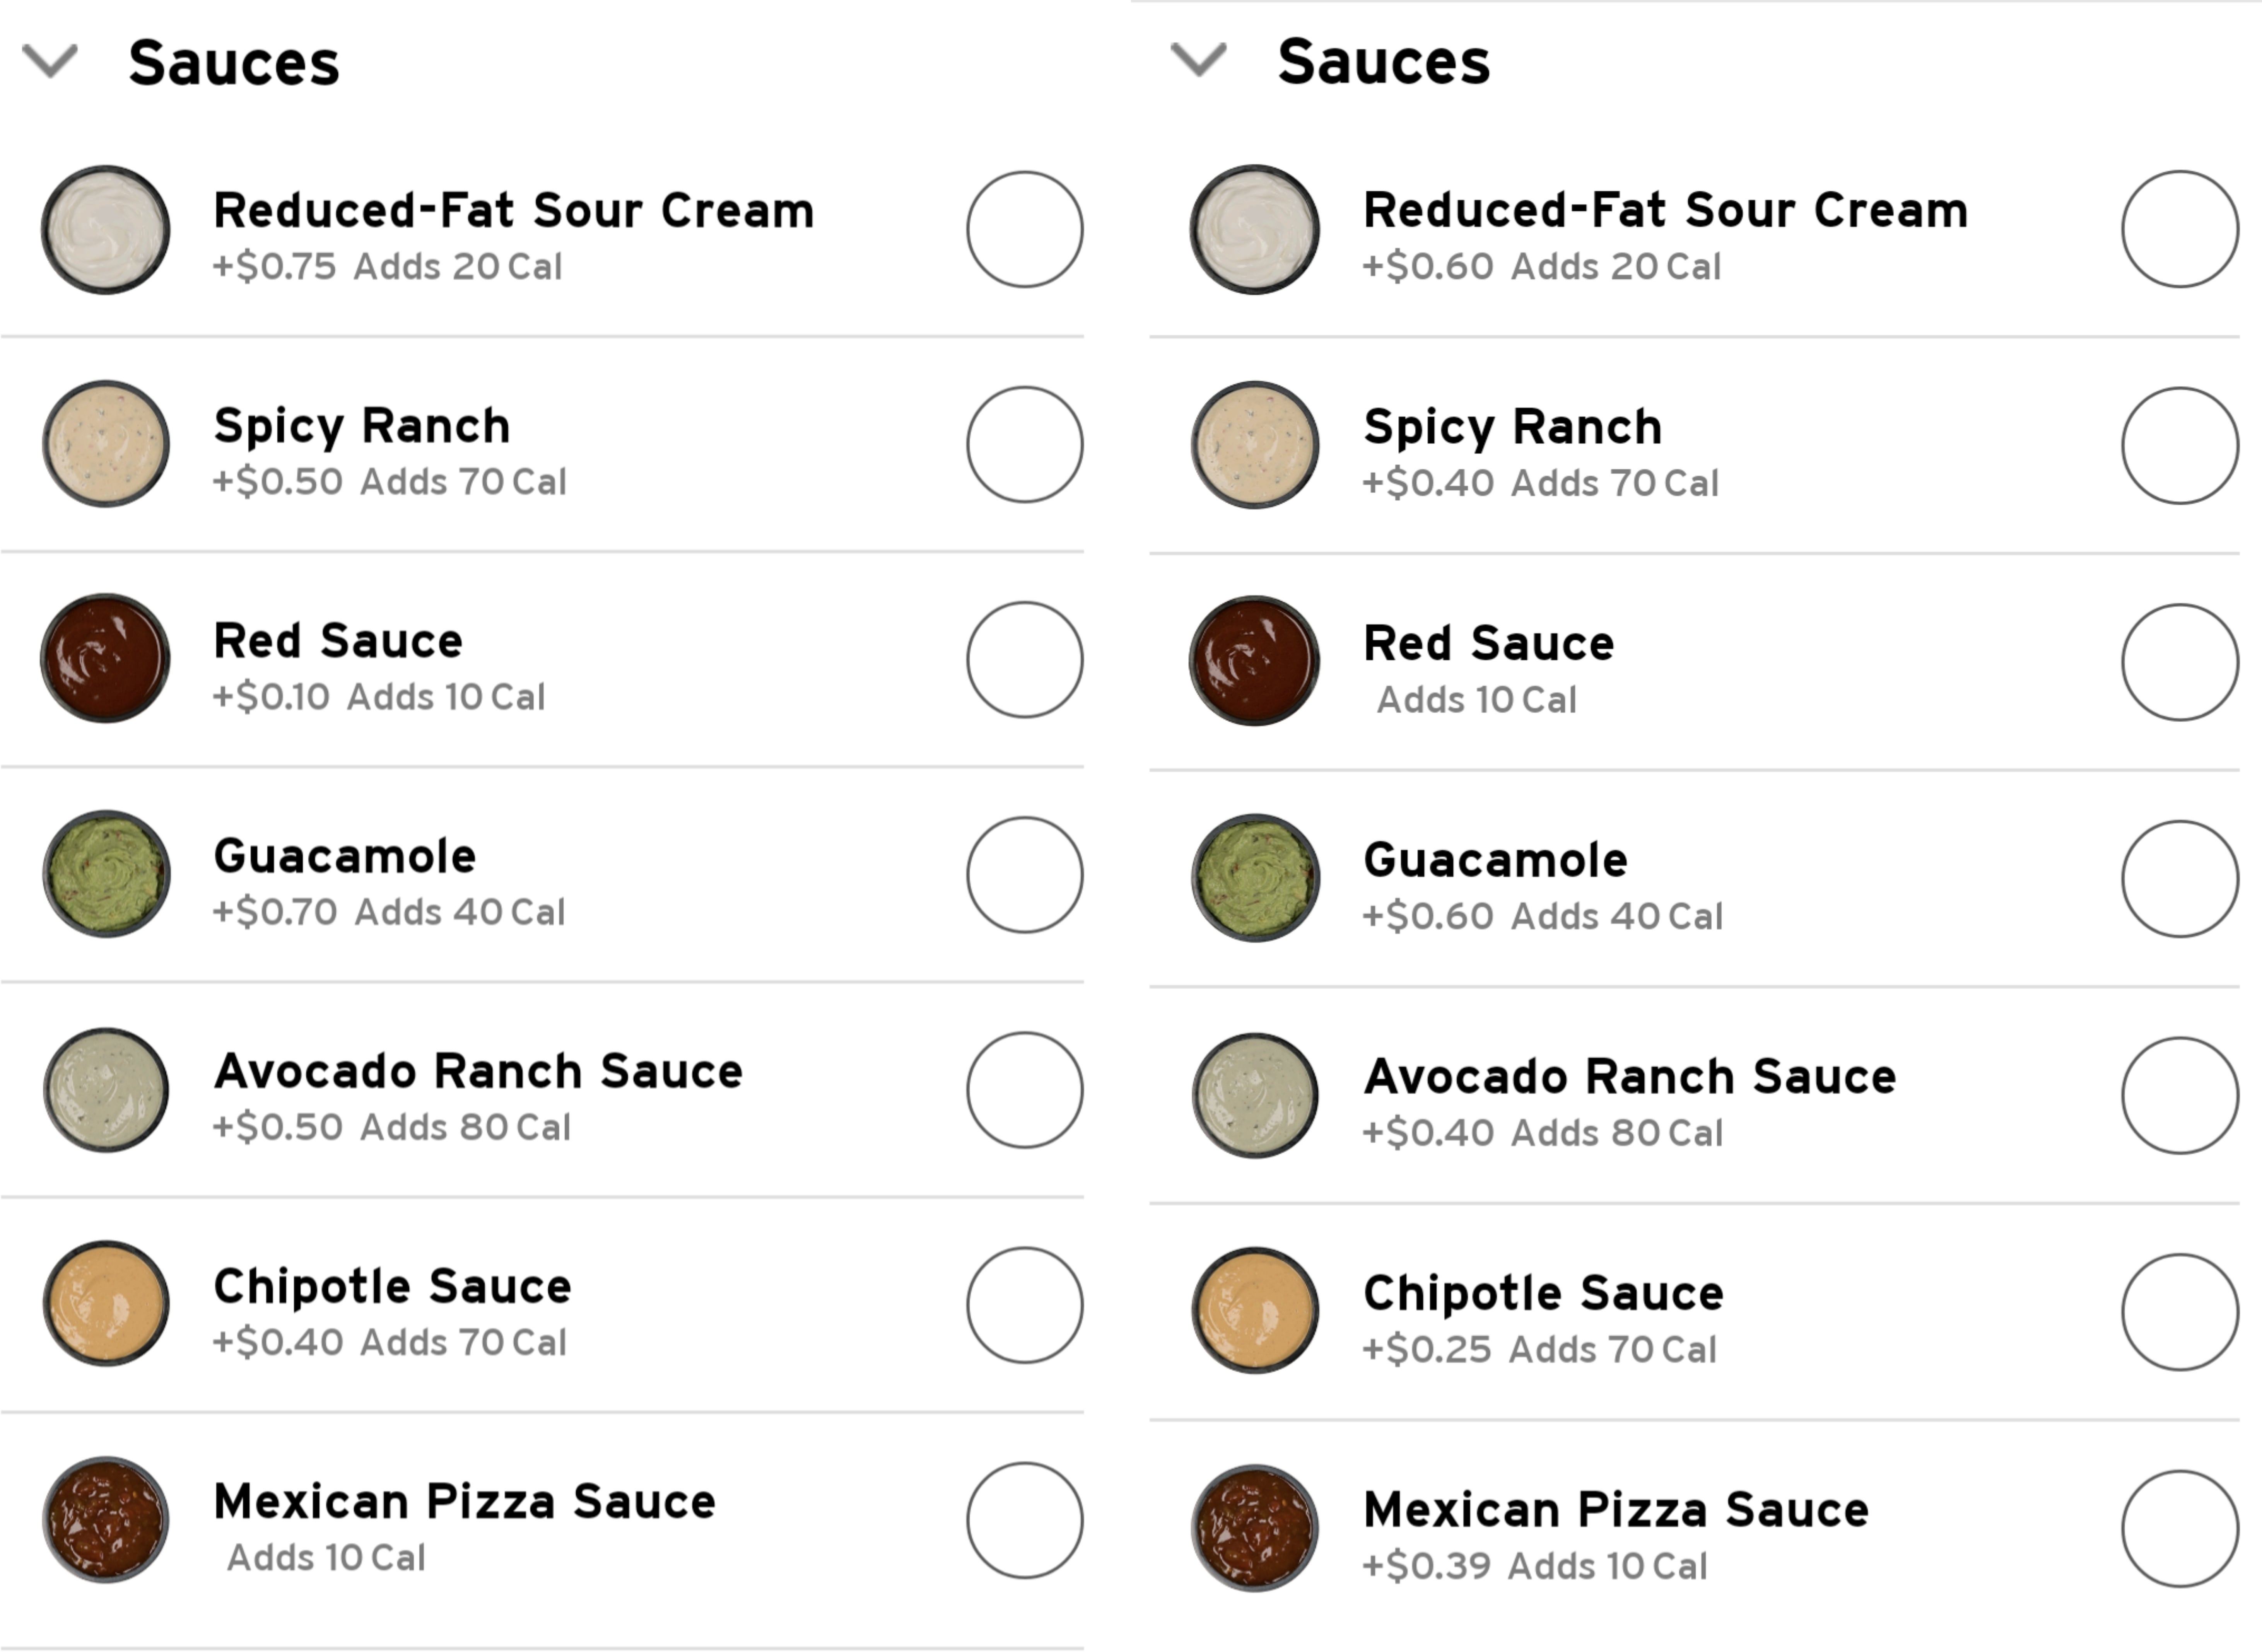This screenshot has height=1652, width=2262.
Task: Click the Red Sauce image priced +$0.10
Action: 105,659
